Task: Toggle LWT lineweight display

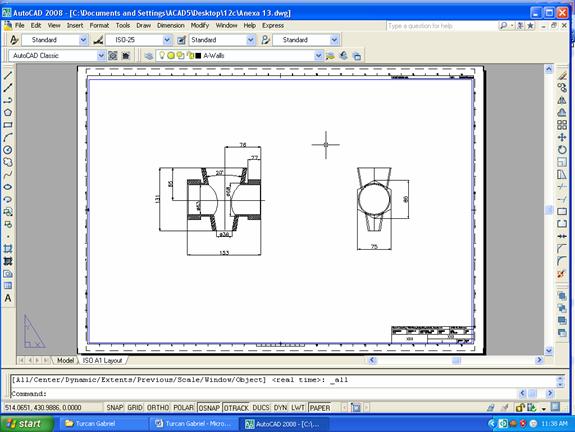Action: pyautogui.click(x=298, y=408)
